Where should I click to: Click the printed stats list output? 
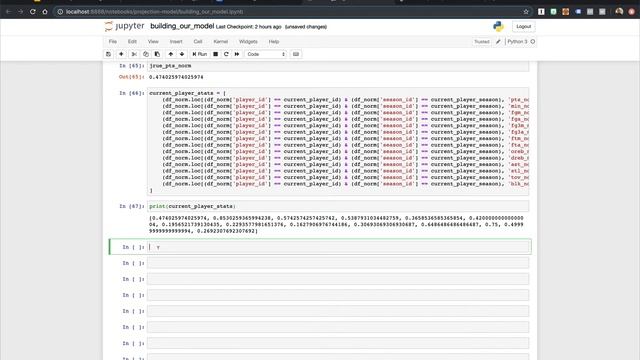(336, 224)
